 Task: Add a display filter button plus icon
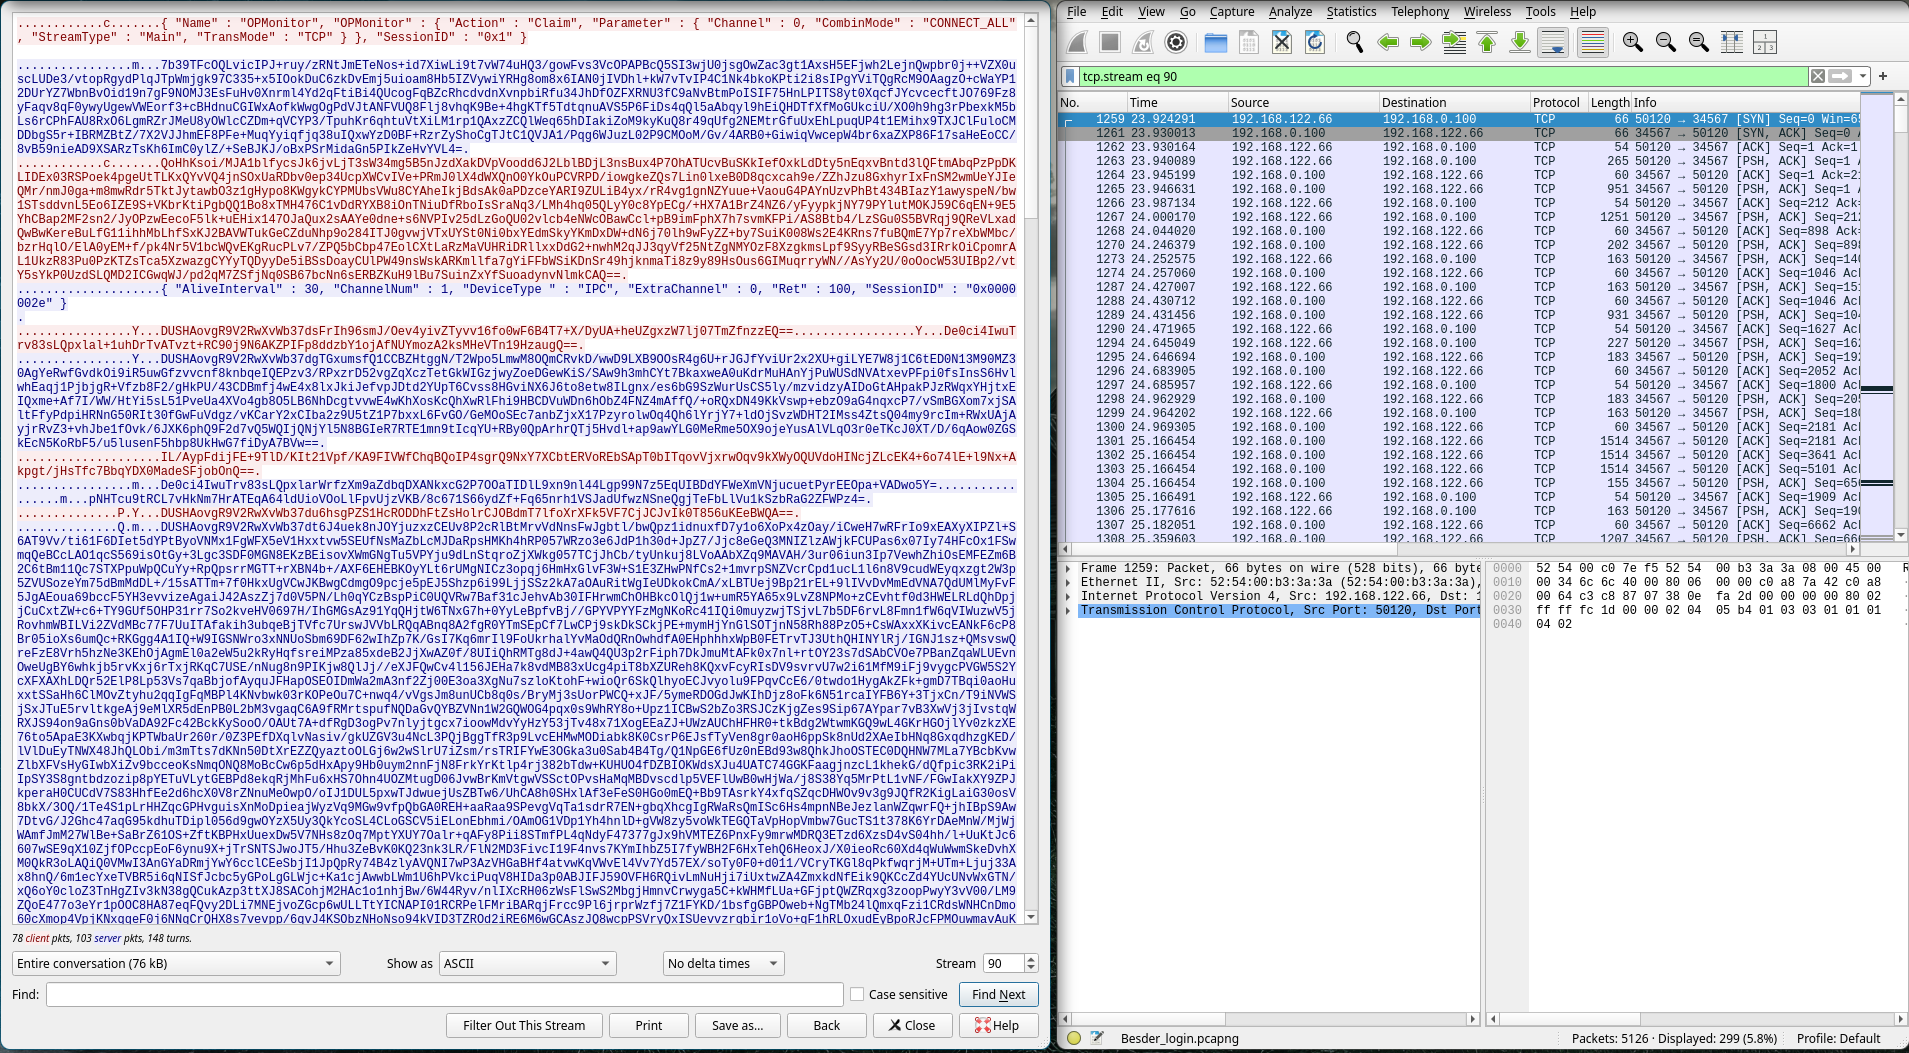click(x=1883, y=76)
